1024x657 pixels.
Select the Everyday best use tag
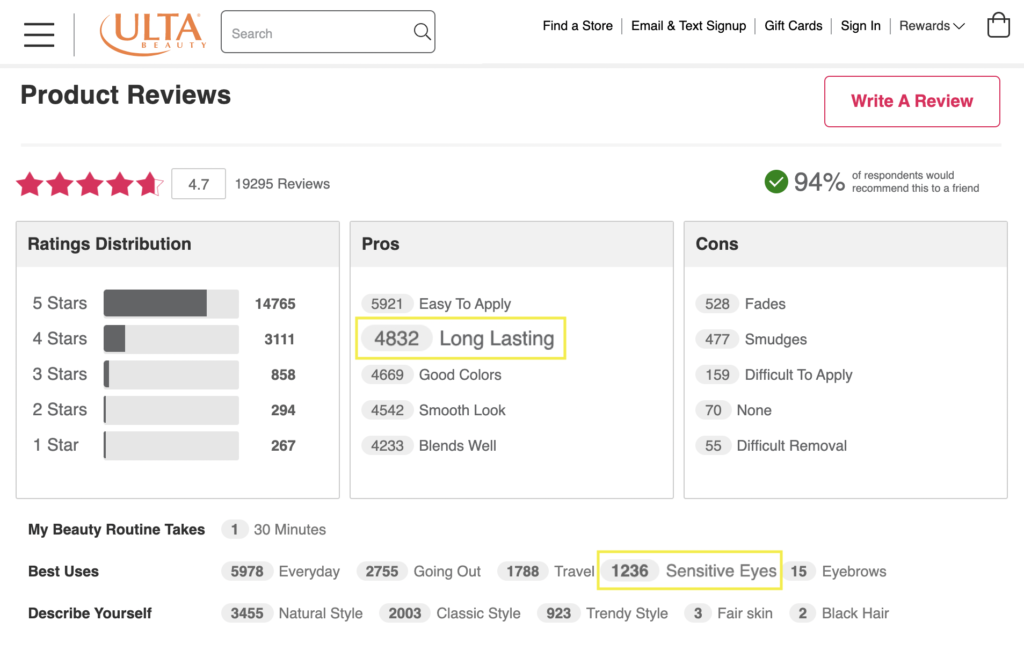click(280, 570)
